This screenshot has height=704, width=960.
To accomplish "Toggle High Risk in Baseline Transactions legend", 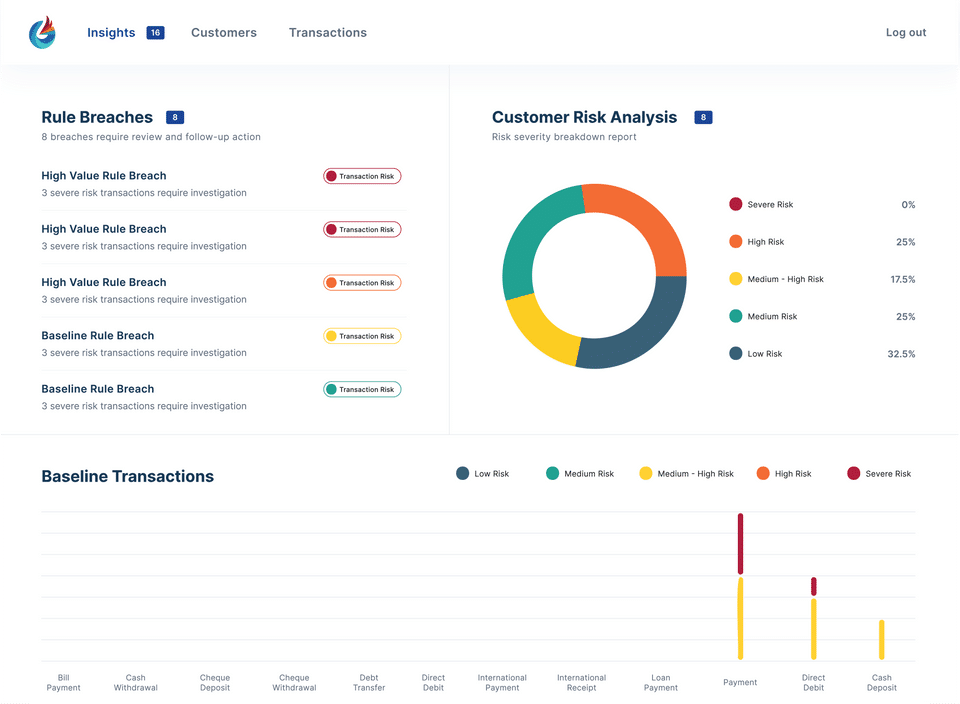I will pyautogui.click(x=784, y=474).
